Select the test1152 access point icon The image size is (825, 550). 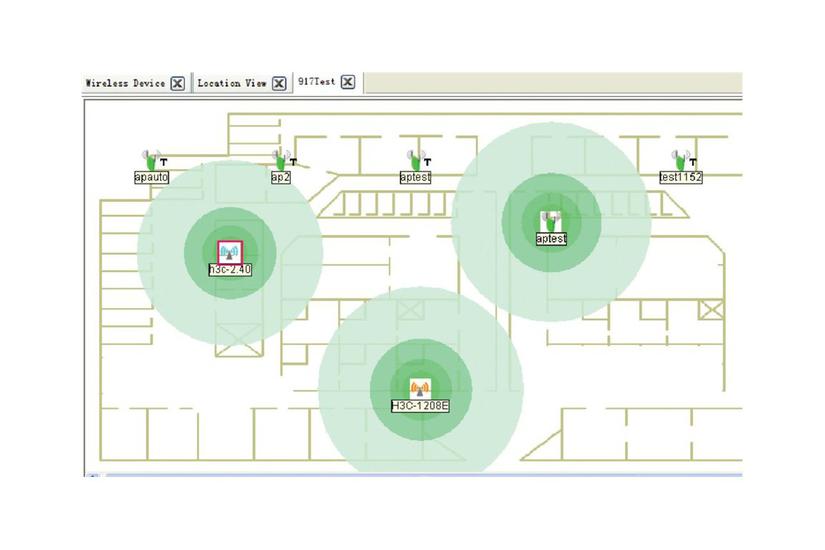point(681,160)
